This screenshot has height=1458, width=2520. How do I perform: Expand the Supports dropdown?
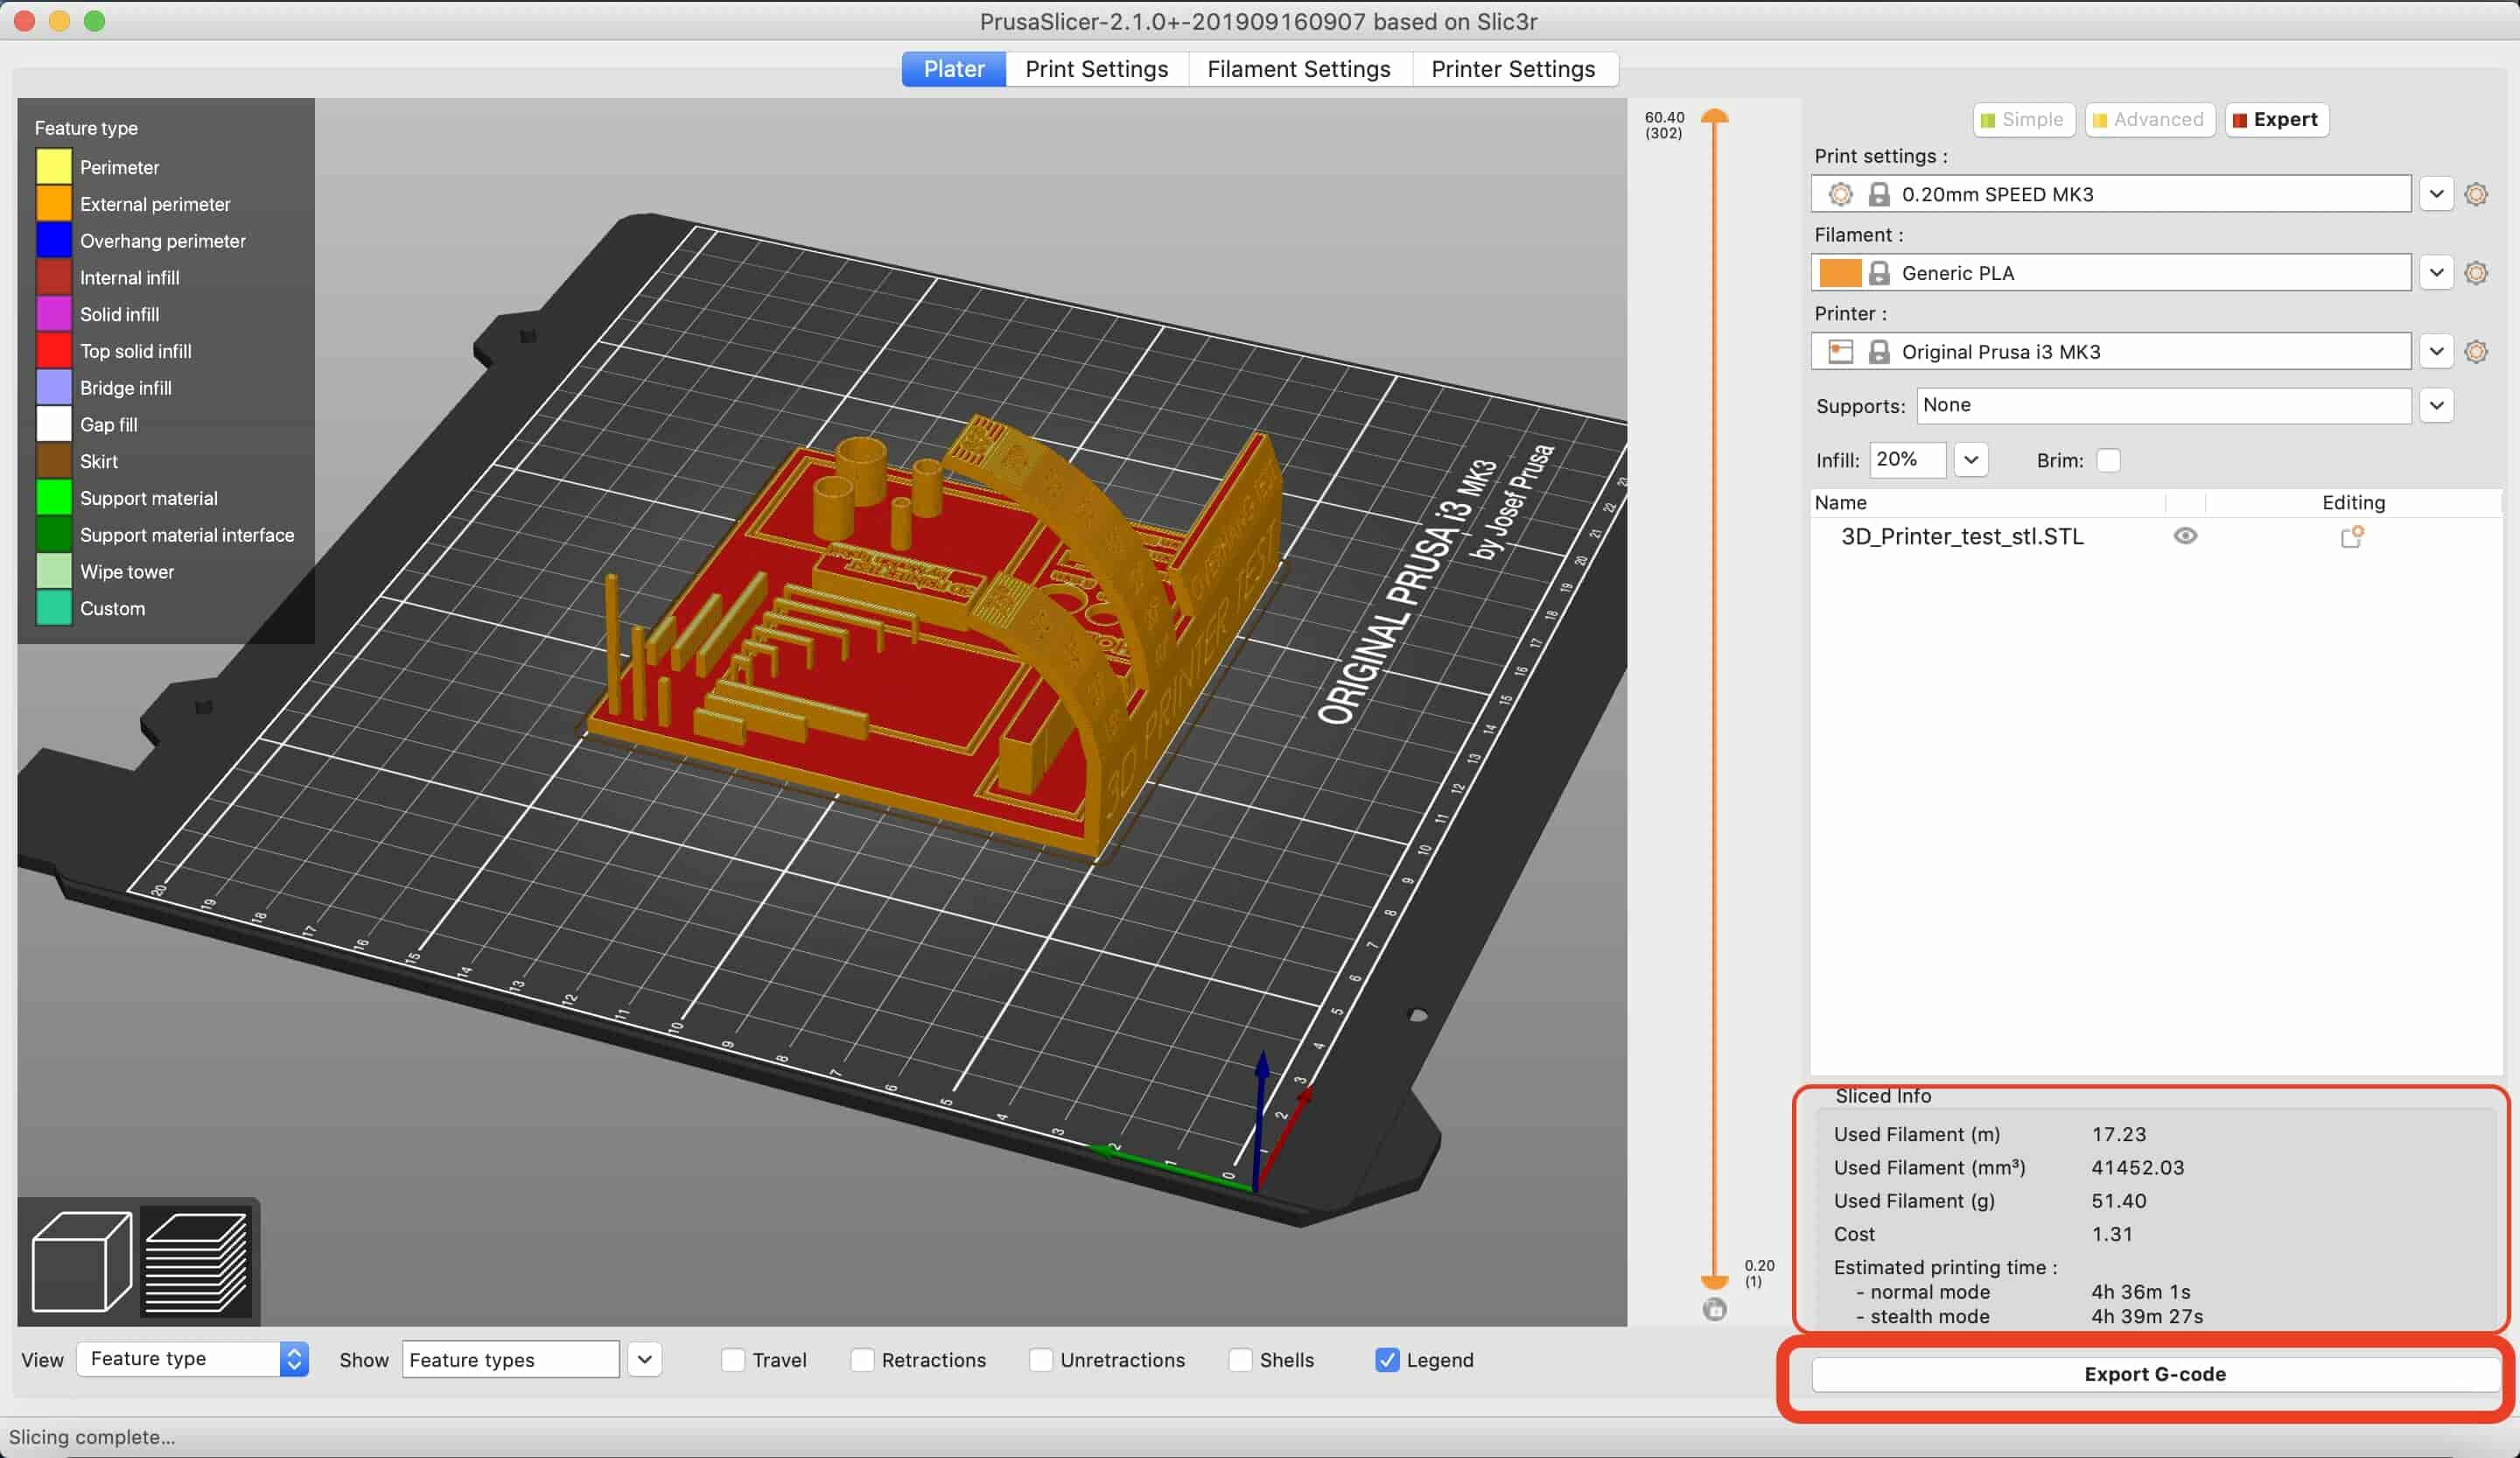coord(2440,404)
